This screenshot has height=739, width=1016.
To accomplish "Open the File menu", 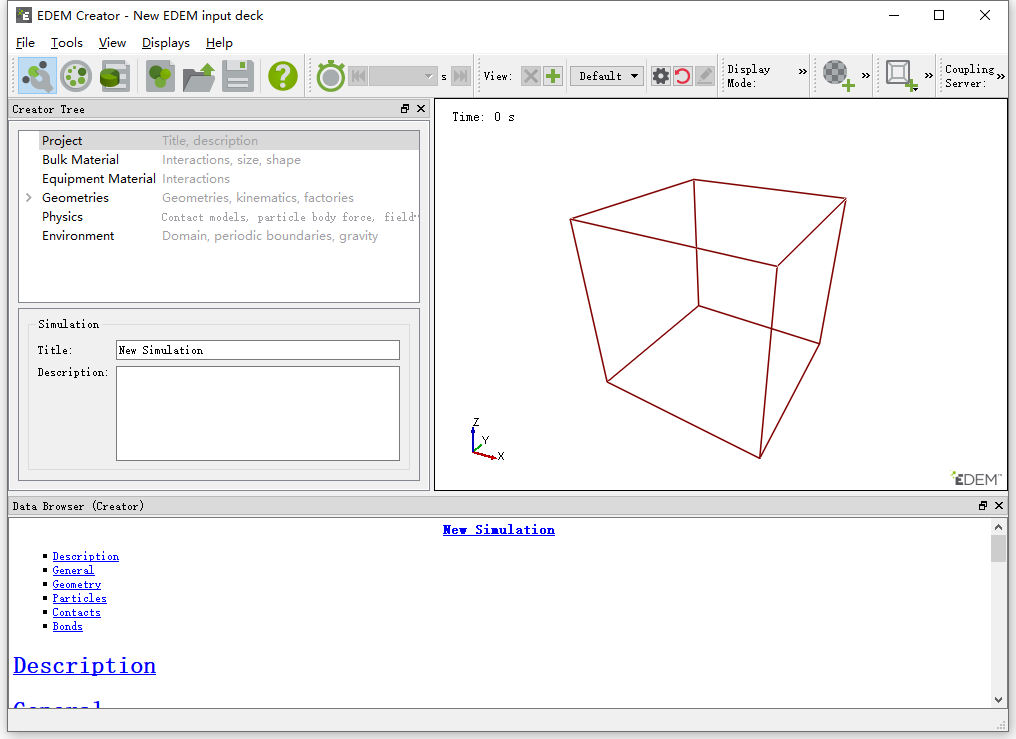I will tap(25, 43).
